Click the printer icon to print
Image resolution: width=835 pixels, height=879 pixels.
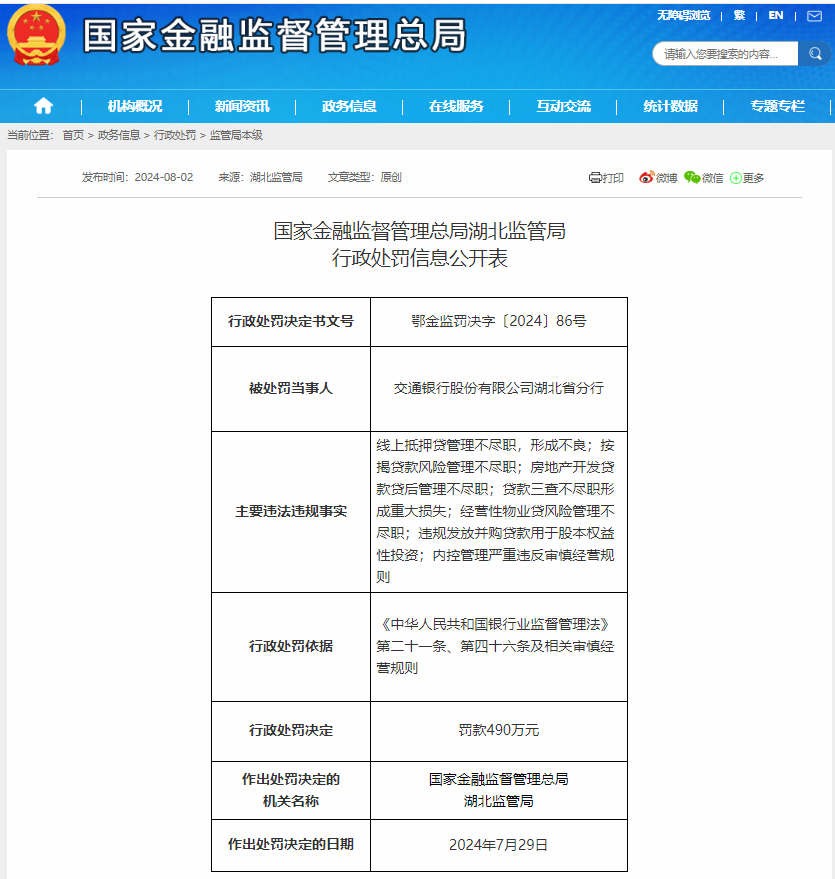click(x=595, y=178)
